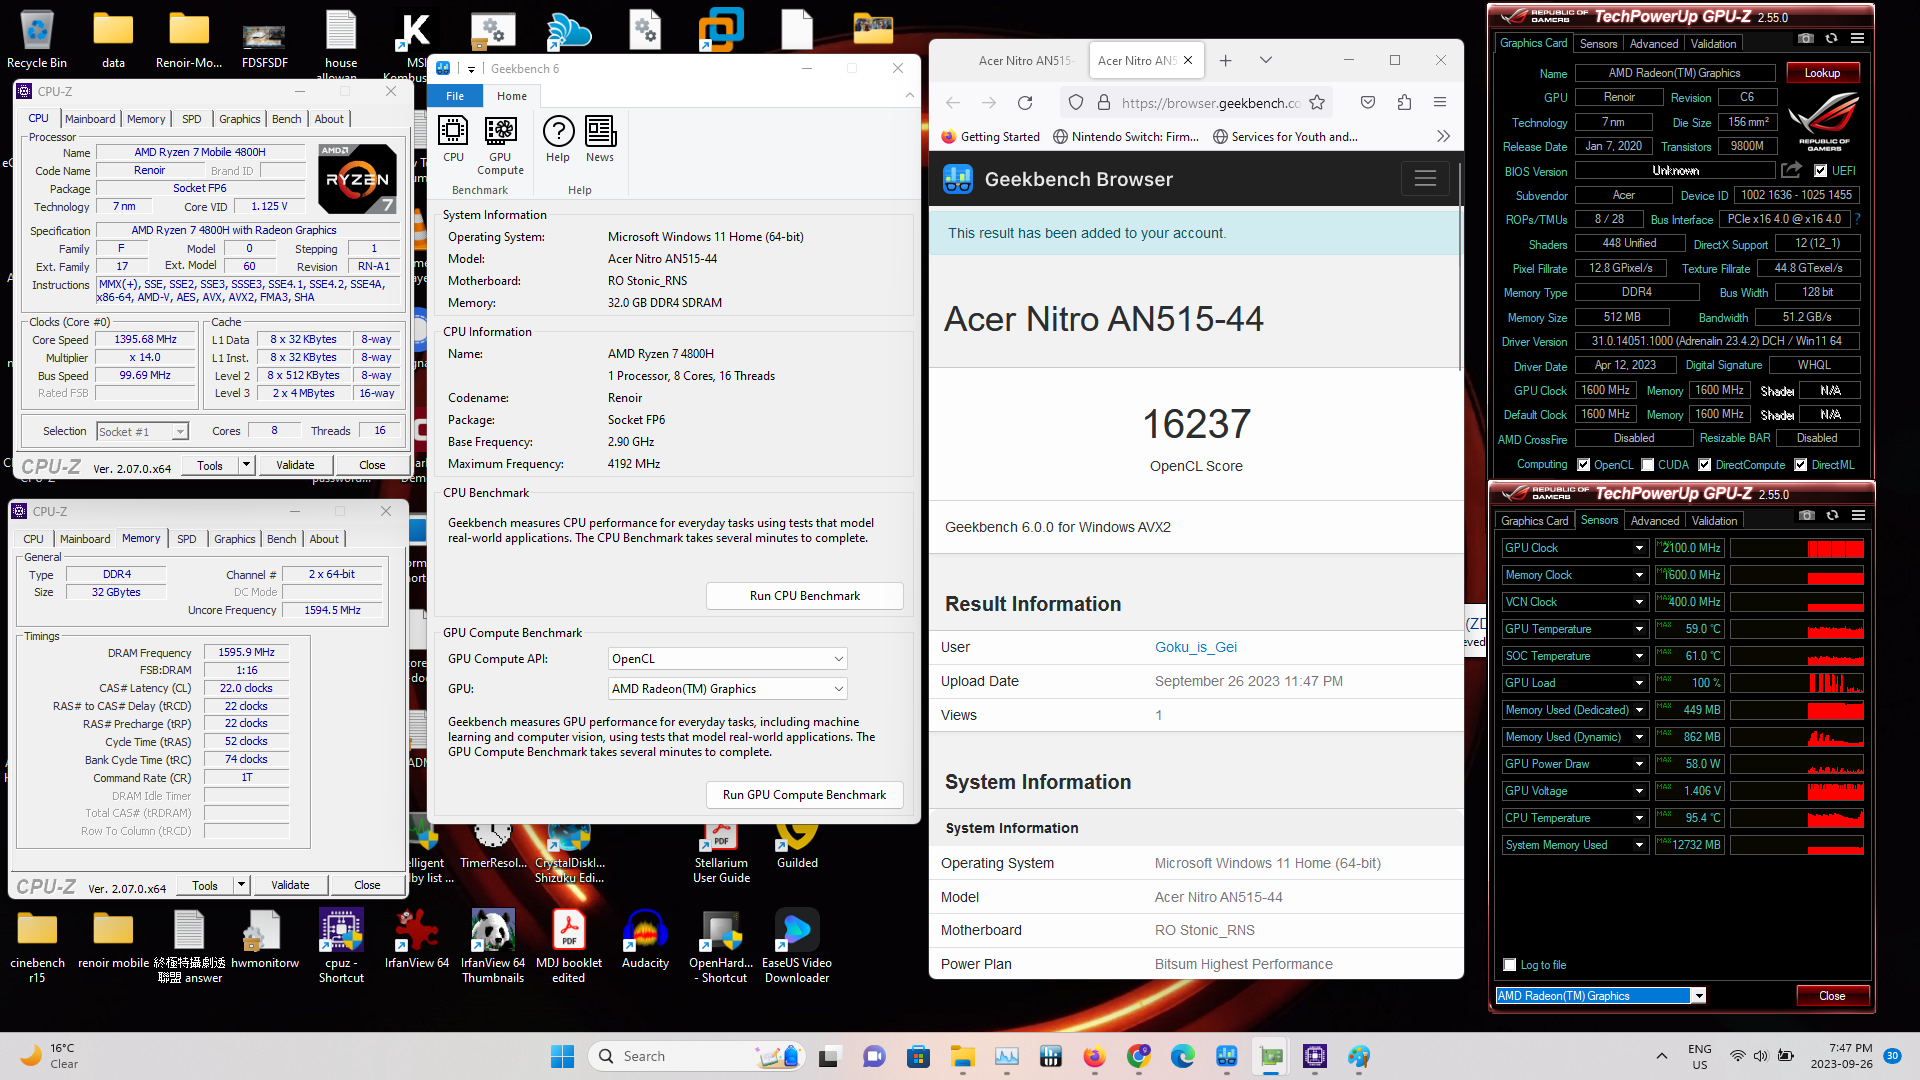
Task: Open IrfanView 64 desktop shortcut
Action: pyautogui.click(x=417, y=940)
